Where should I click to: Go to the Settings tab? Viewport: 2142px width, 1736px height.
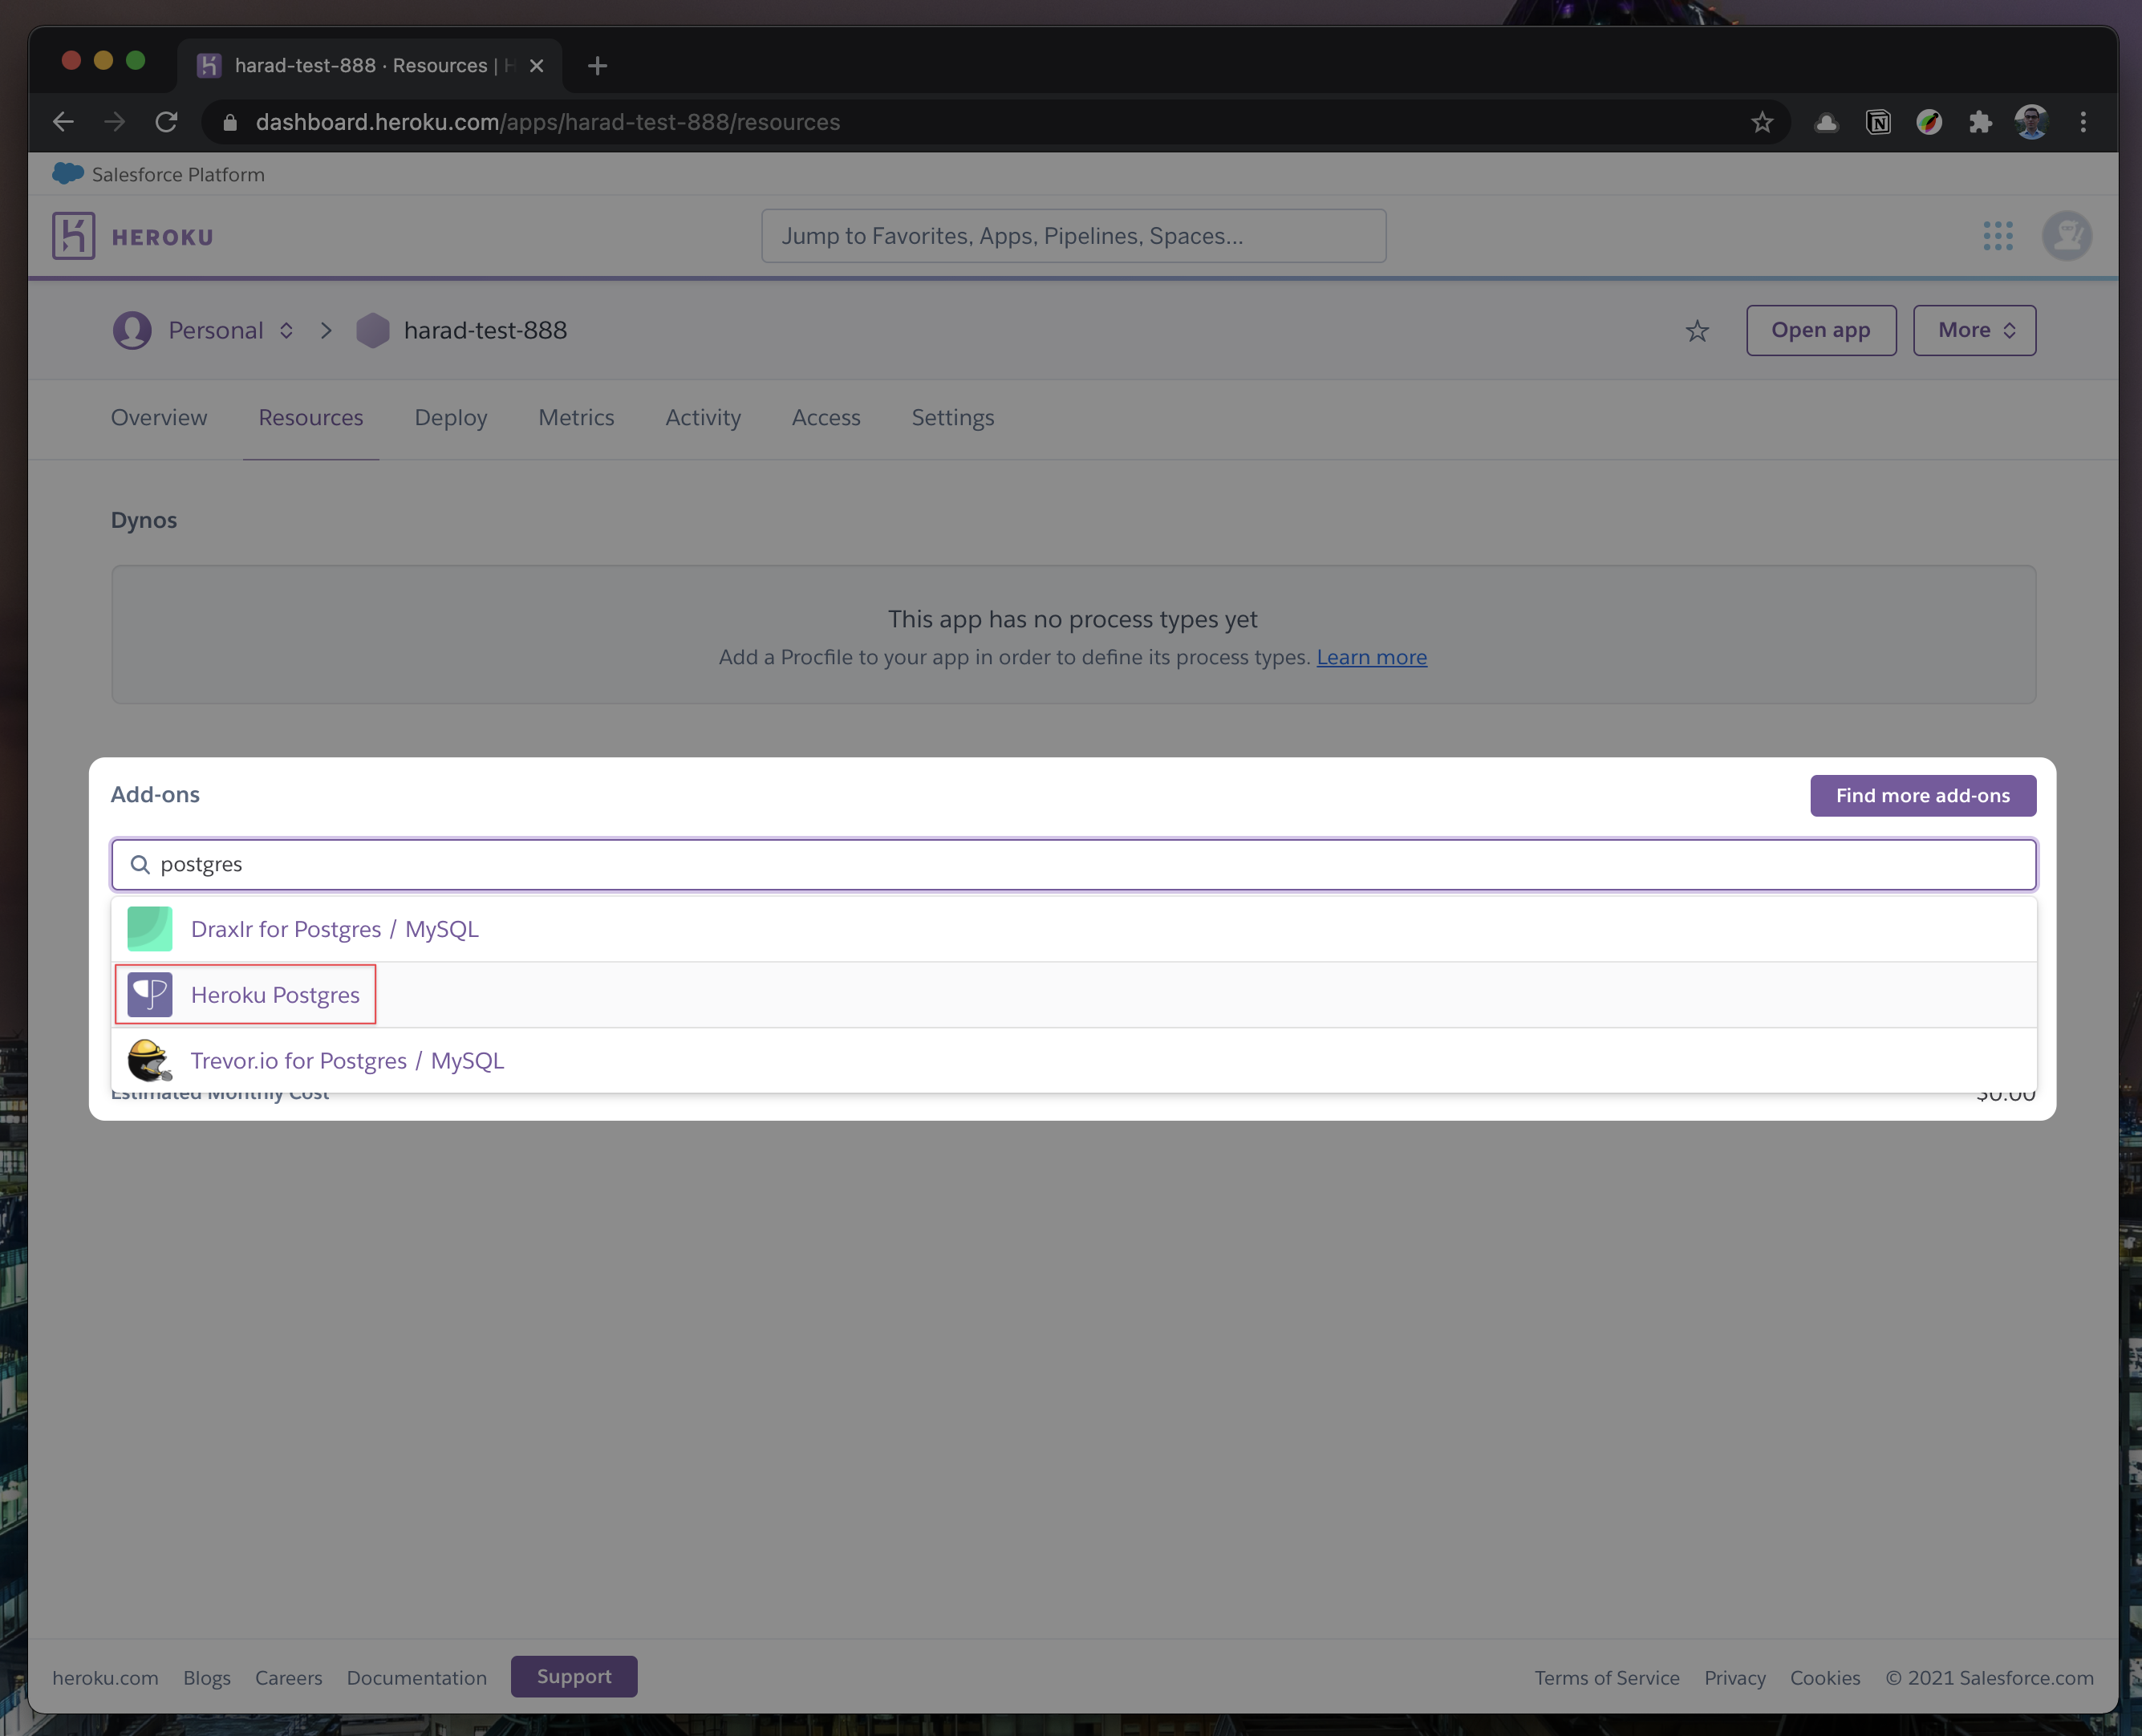coord(952,418)
